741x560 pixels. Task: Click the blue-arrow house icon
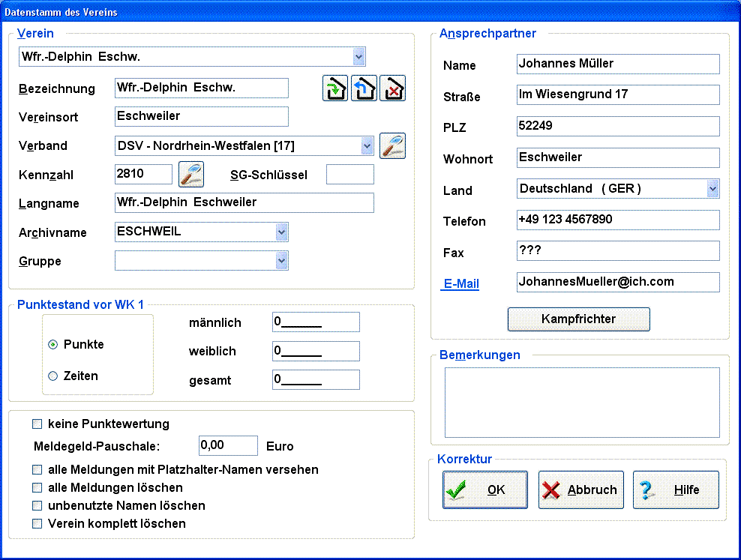point(364,88)
